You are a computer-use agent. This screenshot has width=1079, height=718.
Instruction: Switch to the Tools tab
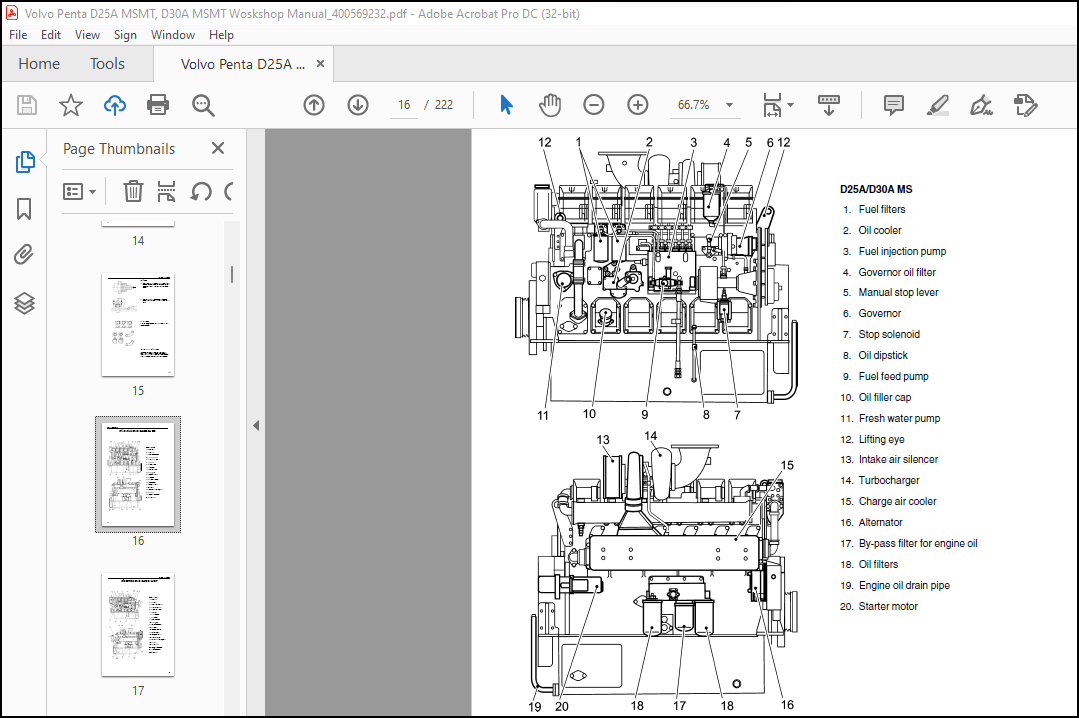point(107,64)
